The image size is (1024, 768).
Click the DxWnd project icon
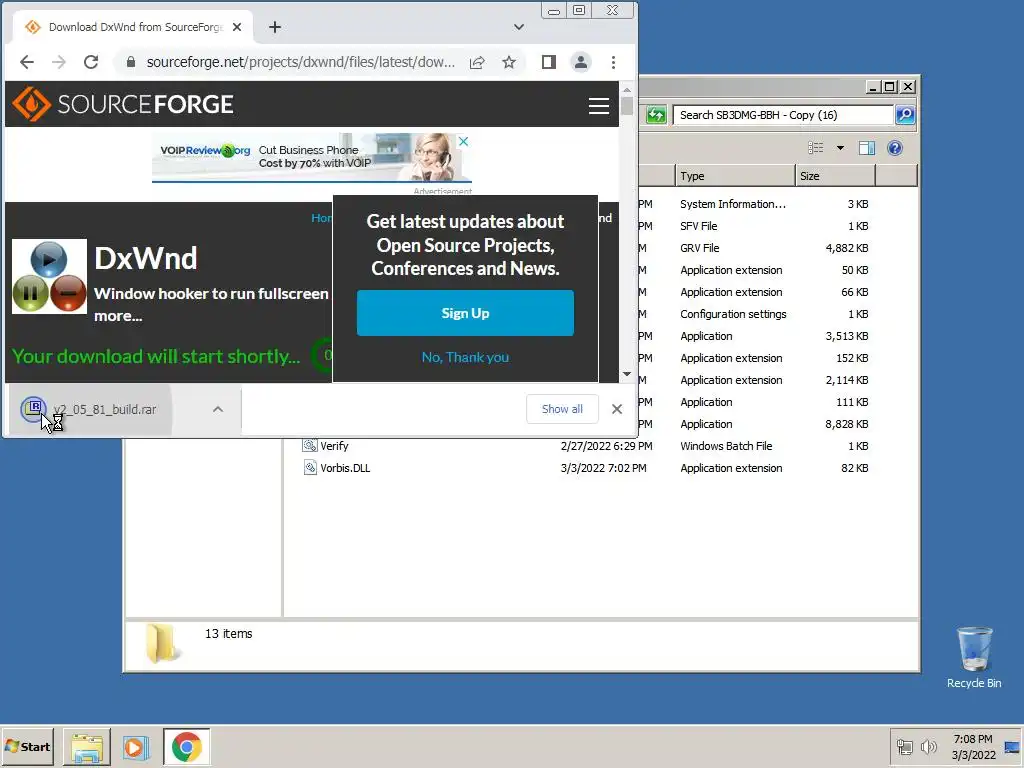(50, 276)
